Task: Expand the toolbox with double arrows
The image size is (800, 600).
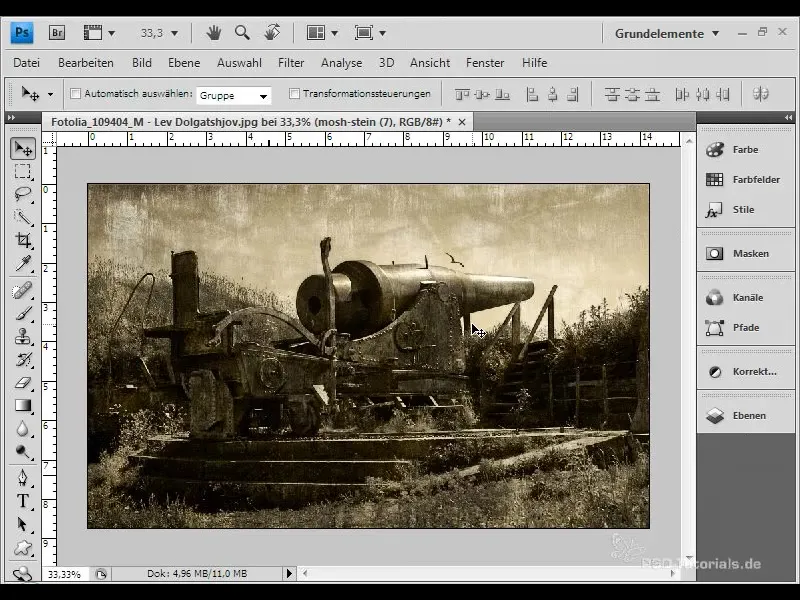Action: pos(11,117)
